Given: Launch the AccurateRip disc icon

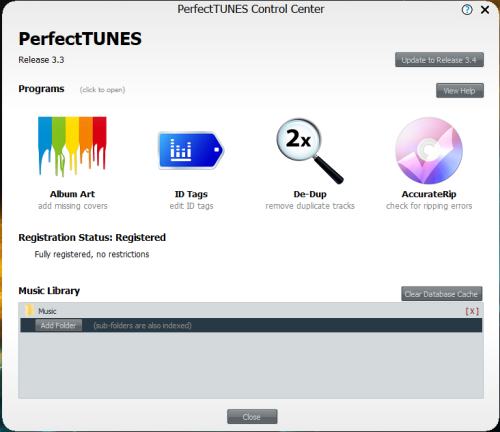Looking at the screenshot, I should (429, 150).
